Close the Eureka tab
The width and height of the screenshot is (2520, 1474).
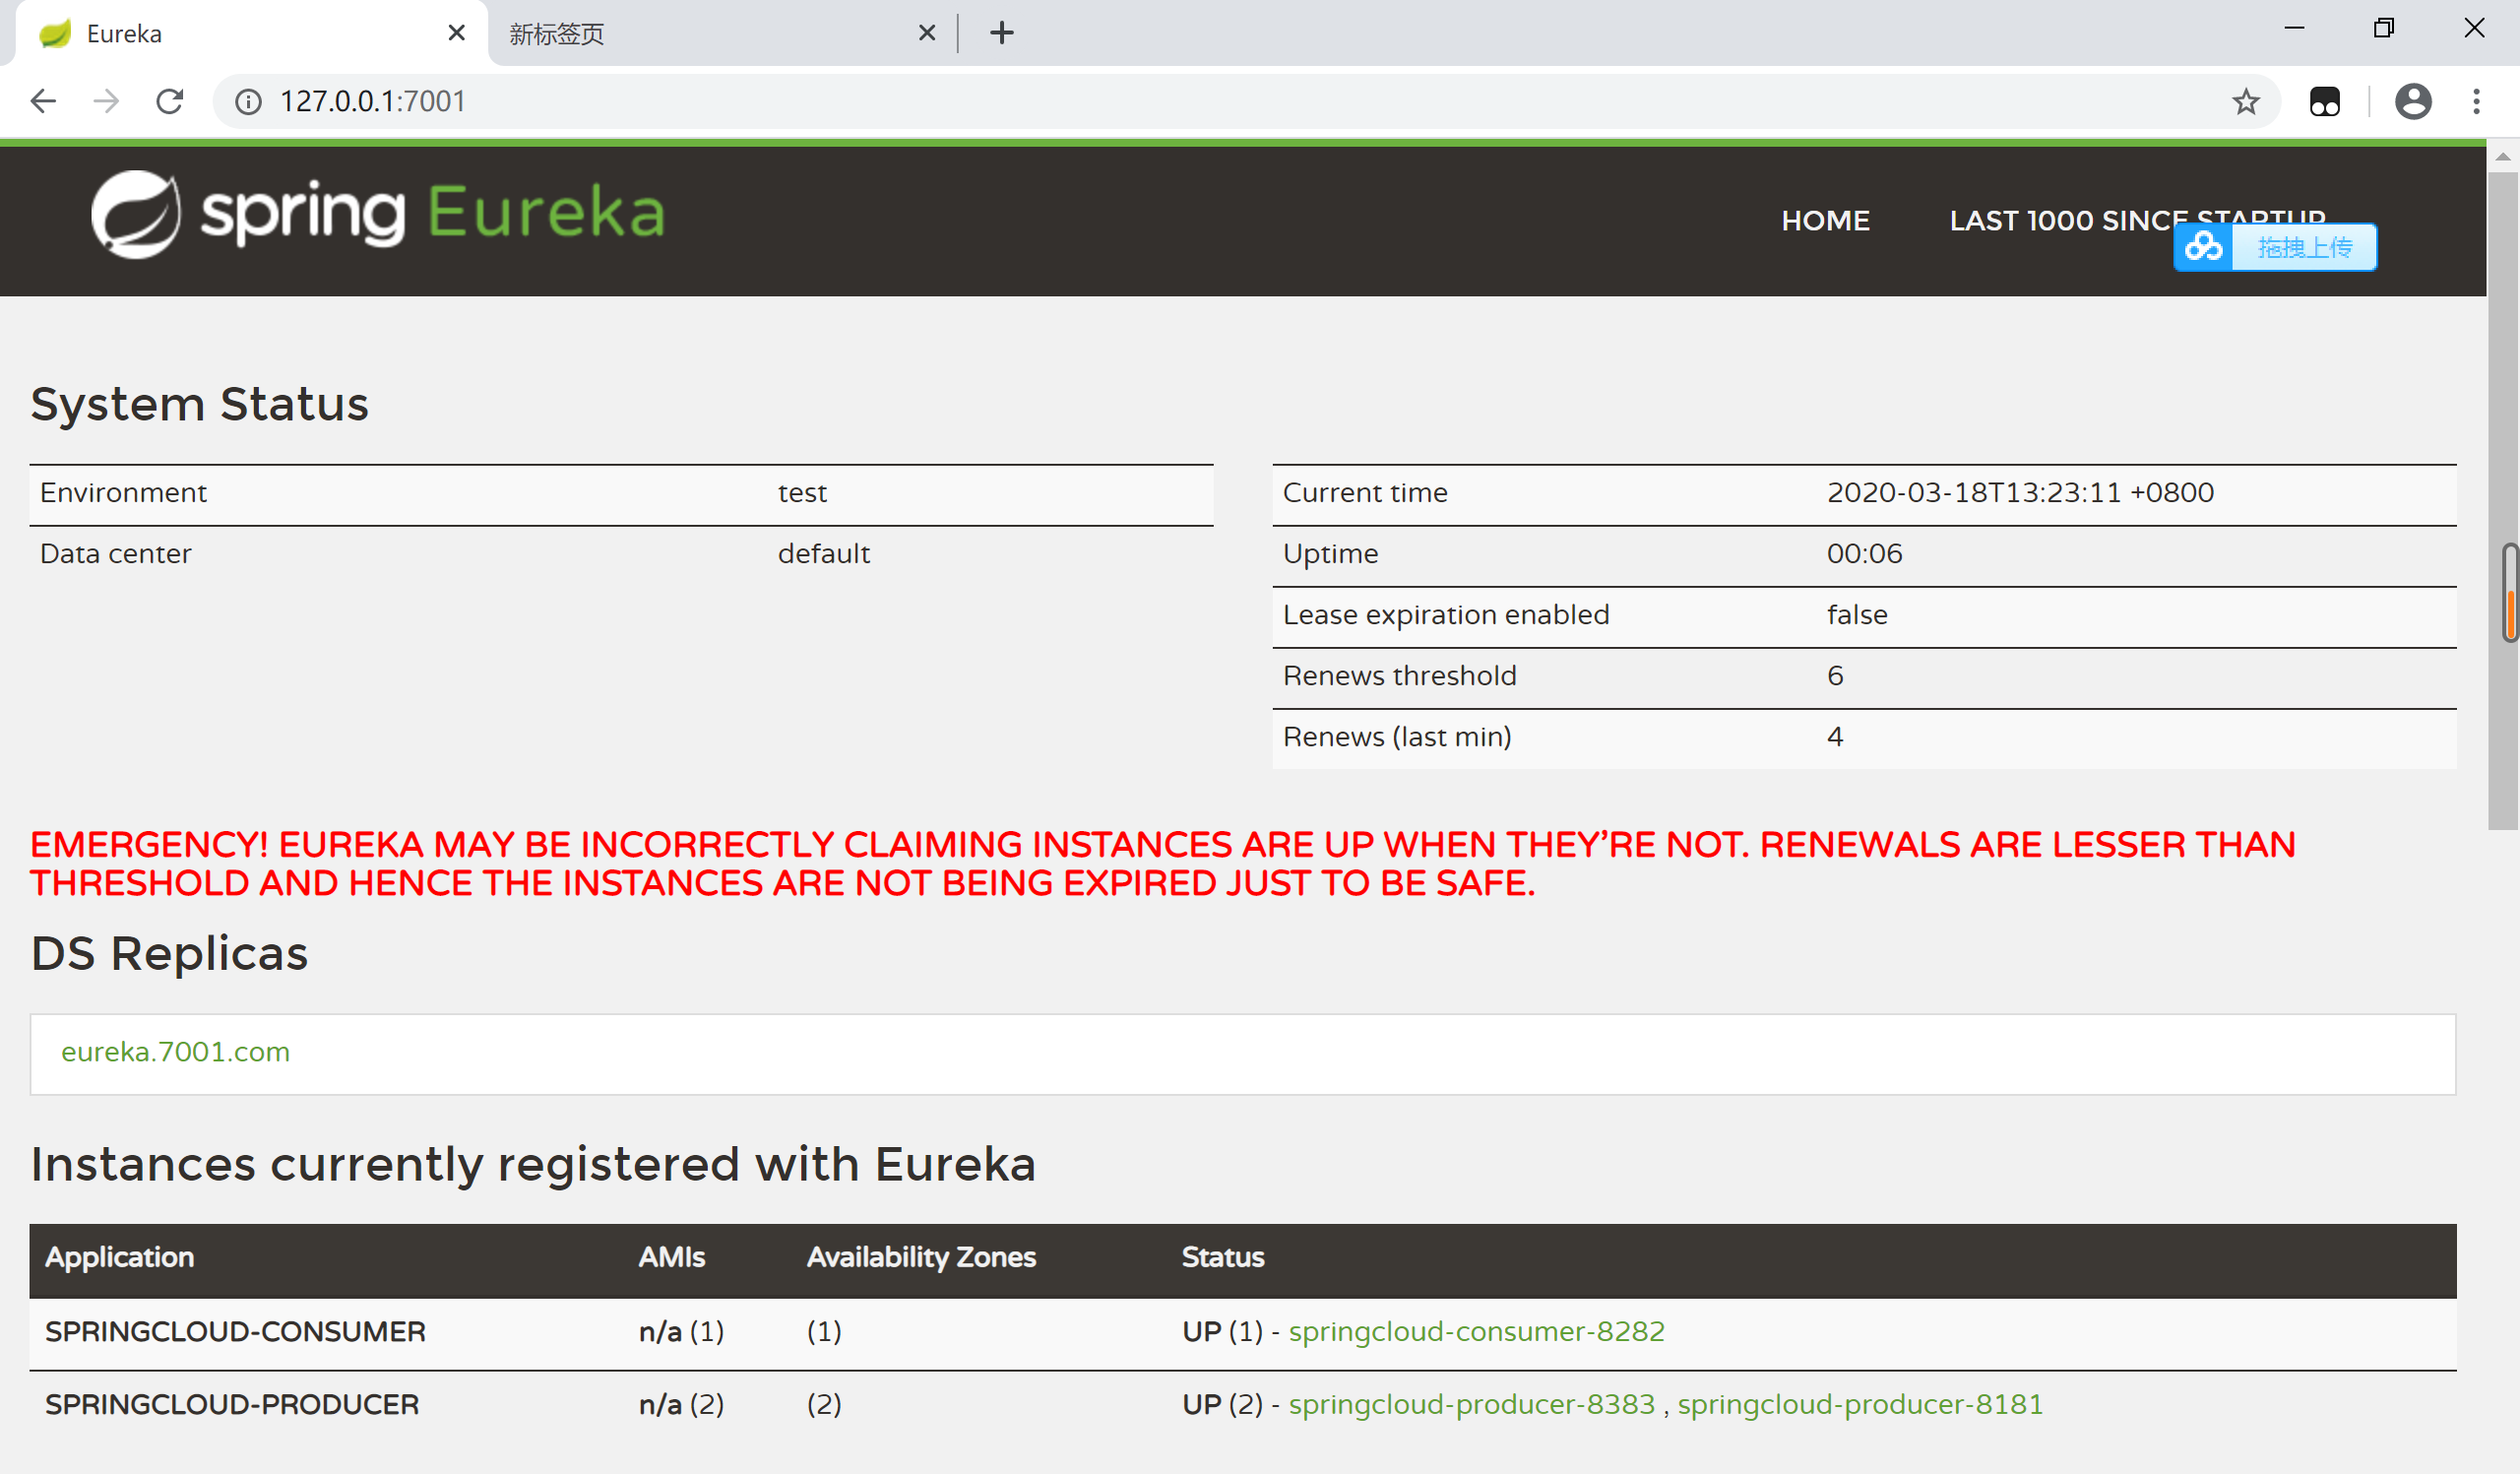tap(456, 33)
